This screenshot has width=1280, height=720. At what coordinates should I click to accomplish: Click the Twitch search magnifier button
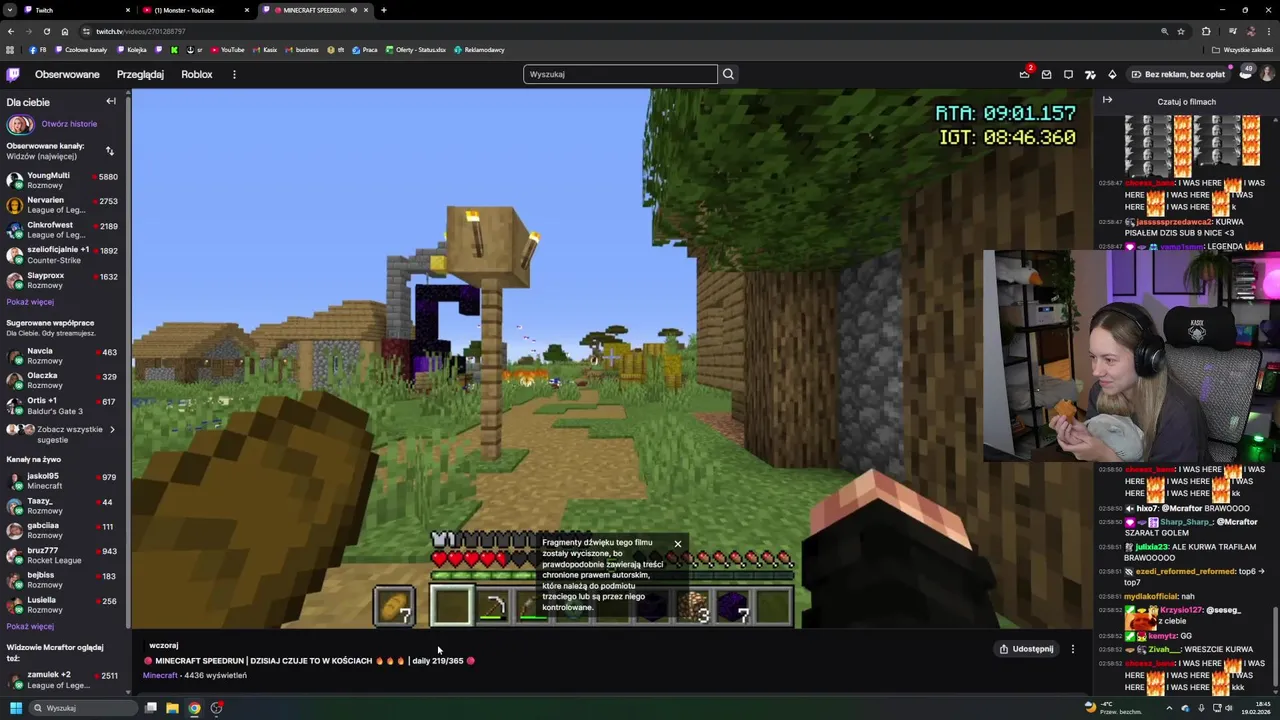[x=728, y=74]
